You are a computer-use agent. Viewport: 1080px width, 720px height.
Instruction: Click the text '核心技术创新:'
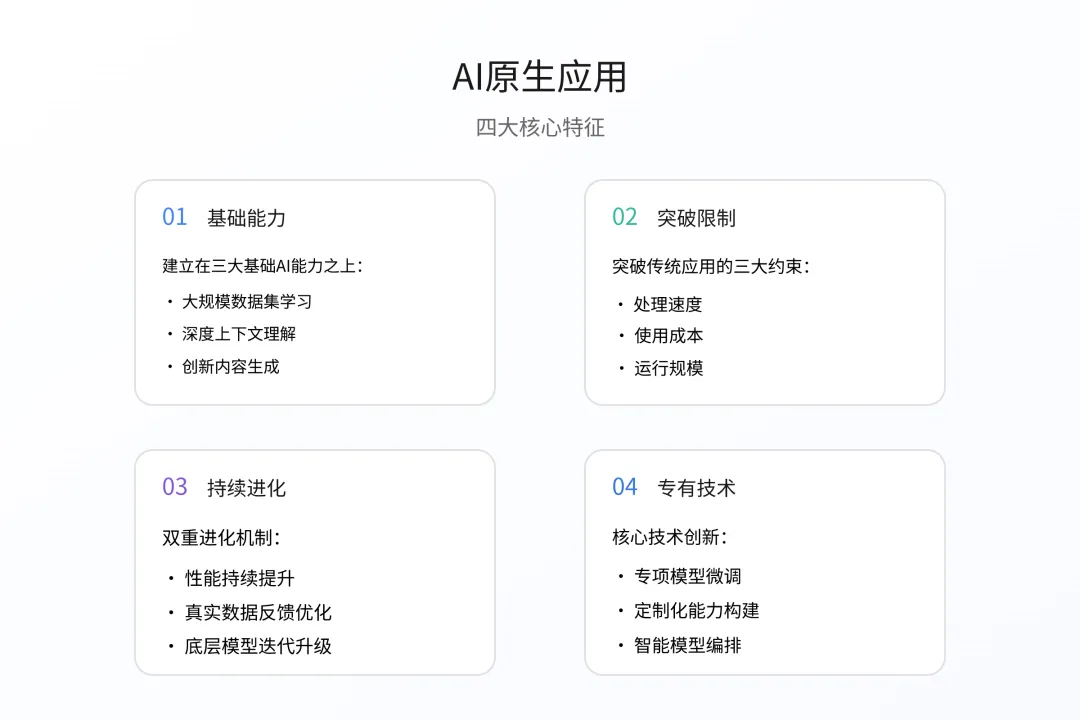point(669,537)
